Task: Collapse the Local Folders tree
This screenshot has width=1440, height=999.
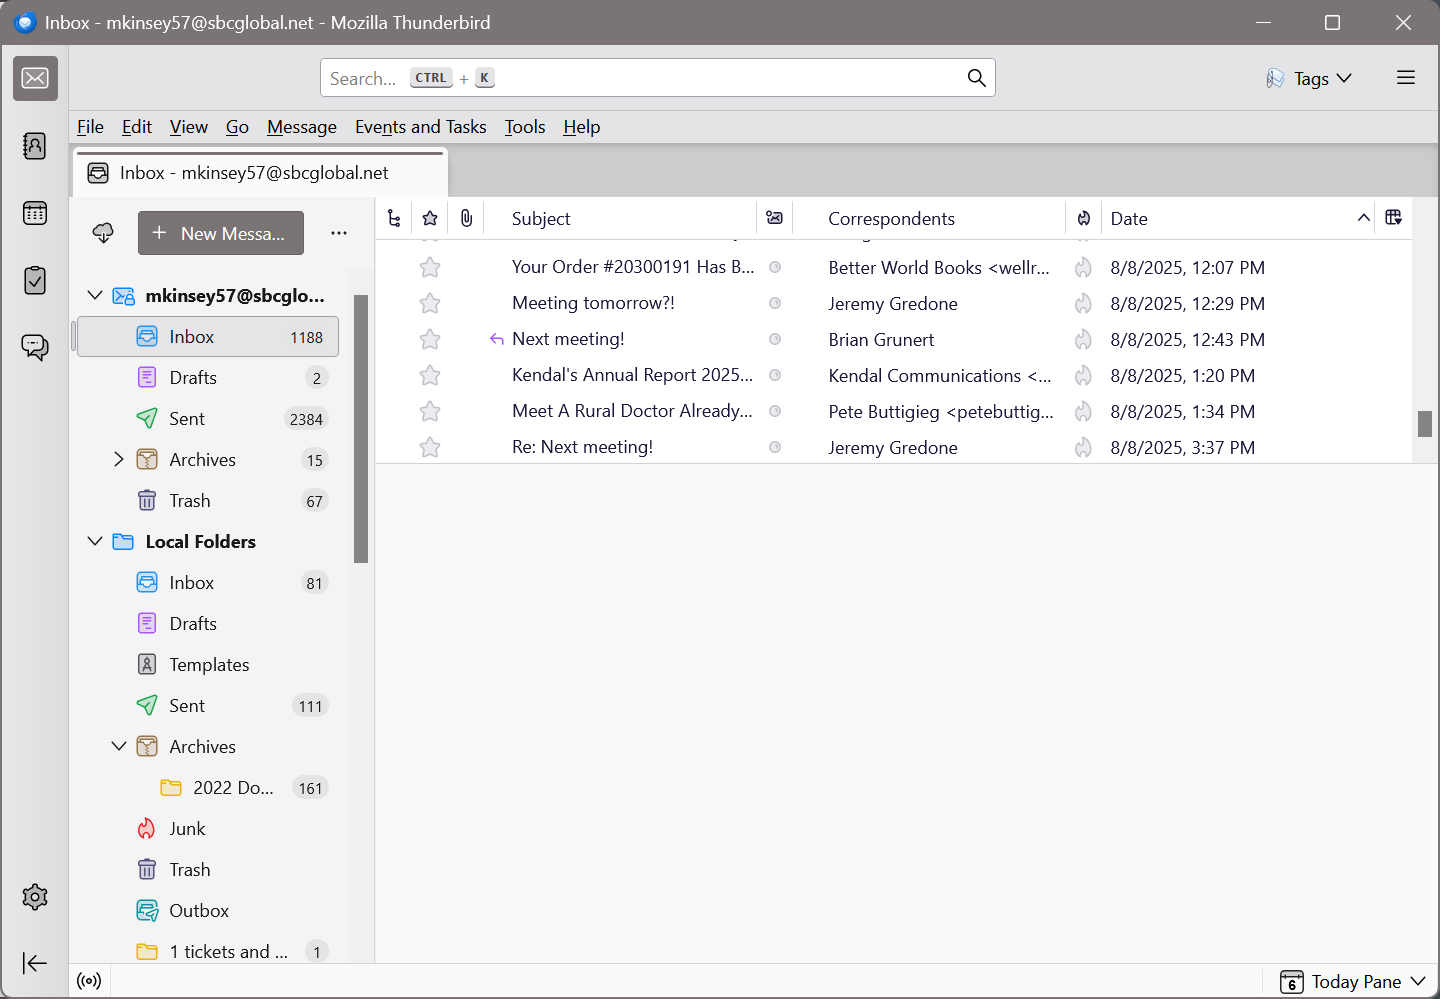Action: click(x=95, y=541)
